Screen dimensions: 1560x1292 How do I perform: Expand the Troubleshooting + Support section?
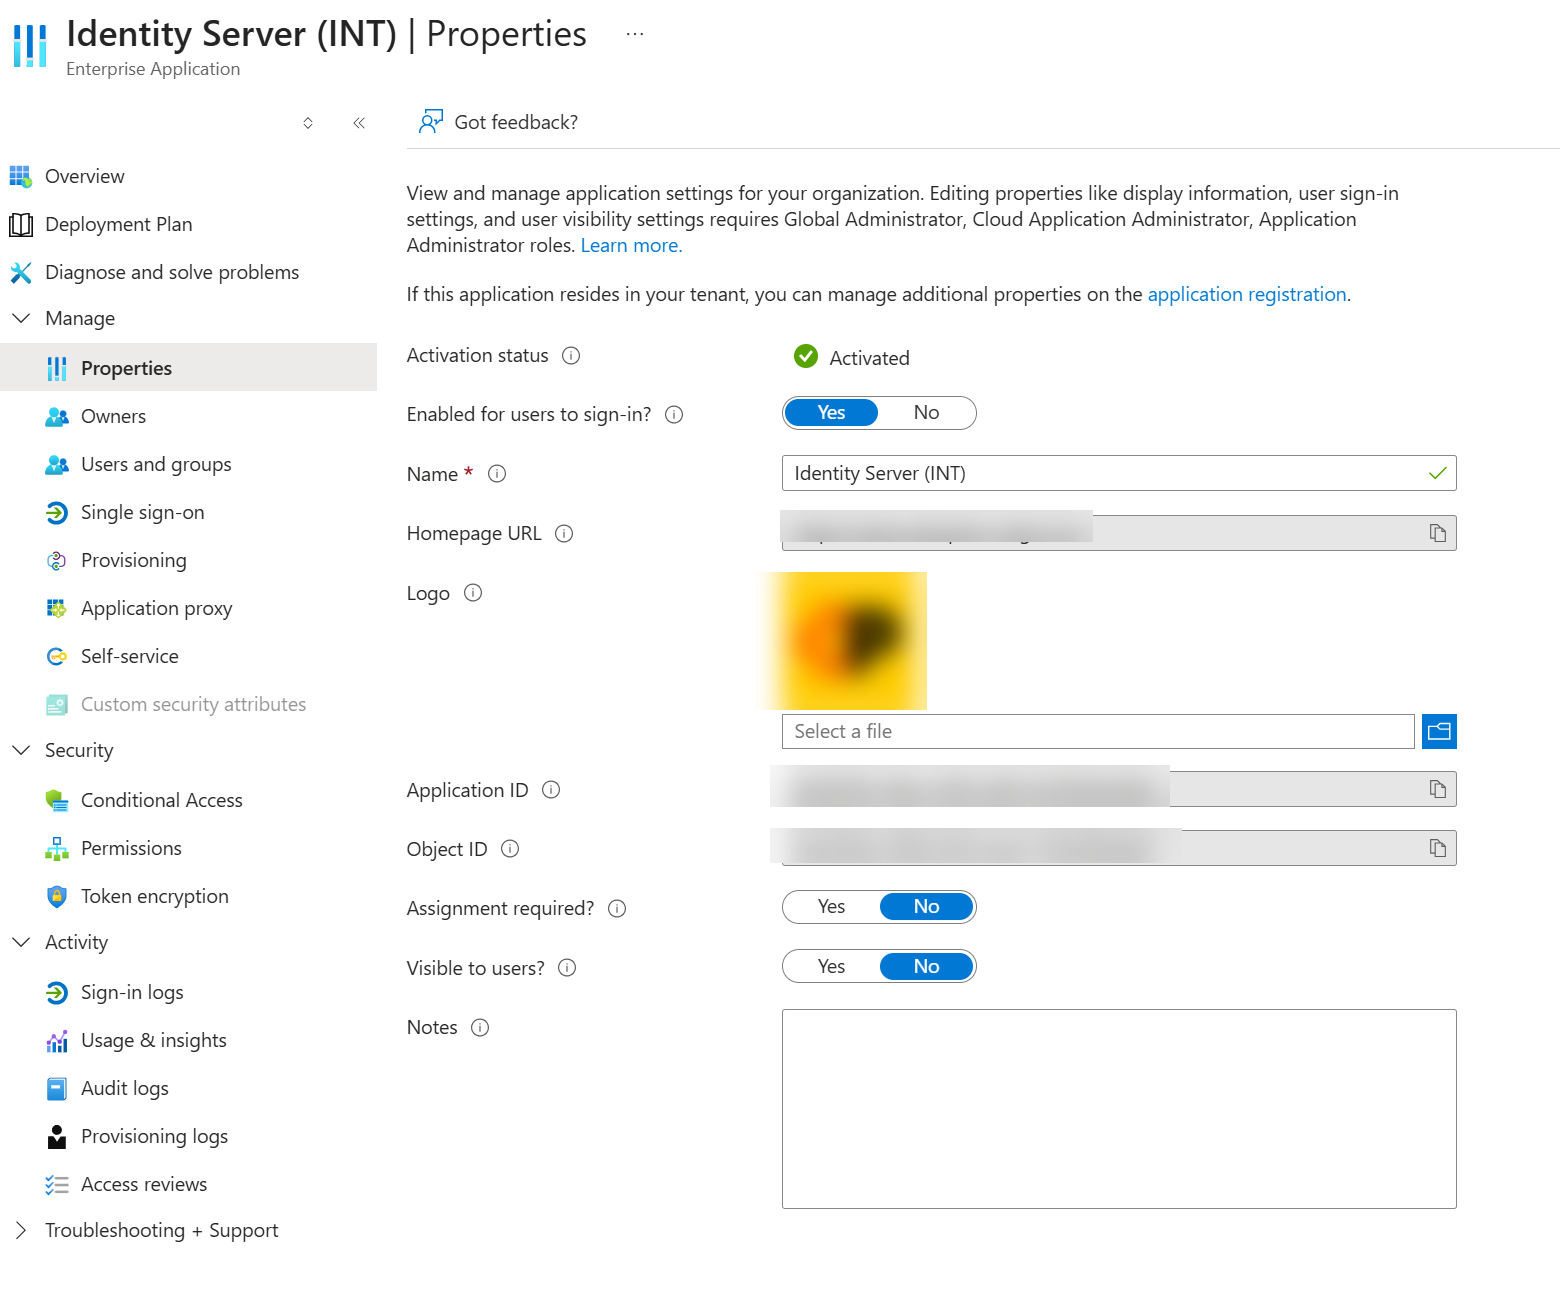20,1230
